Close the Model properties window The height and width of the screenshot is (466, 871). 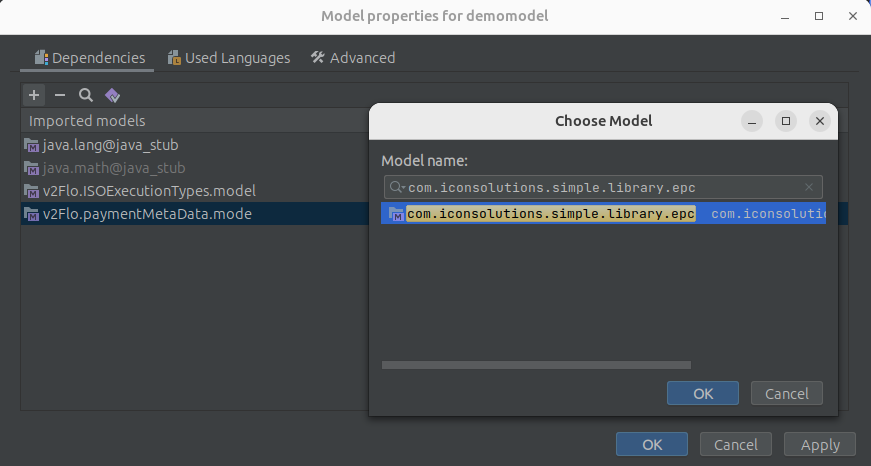tap(853, 16)
